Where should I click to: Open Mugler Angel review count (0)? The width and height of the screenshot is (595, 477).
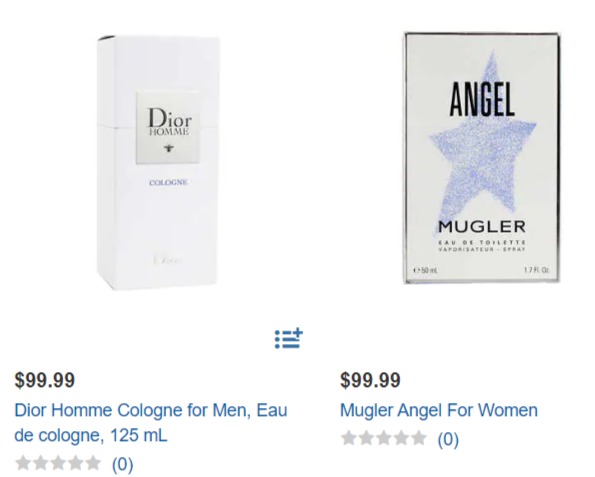click(x=448, y=439)
